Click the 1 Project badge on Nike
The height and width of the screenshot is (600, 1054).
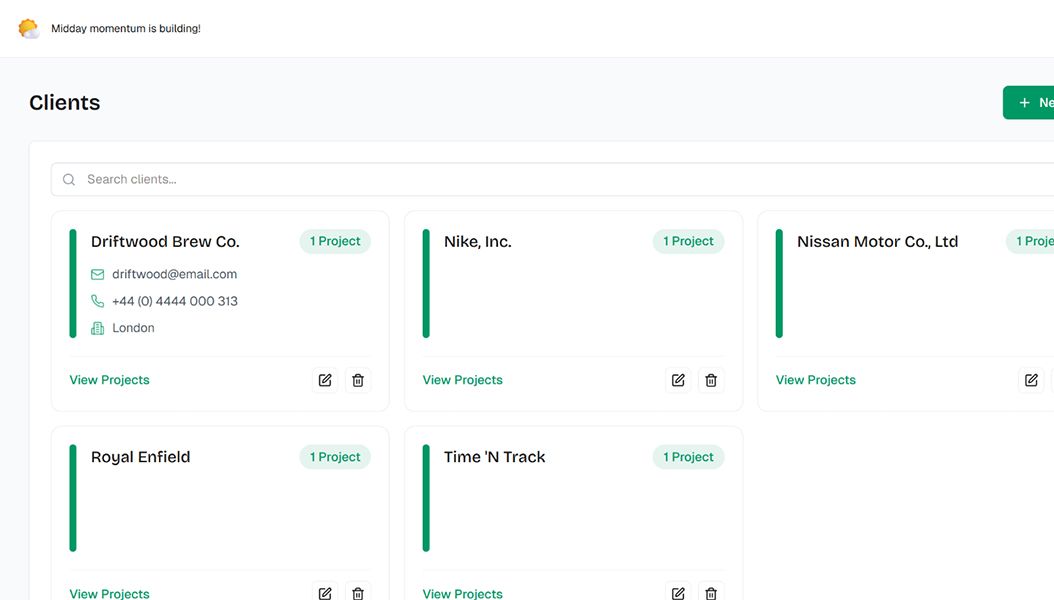(688, 241)
